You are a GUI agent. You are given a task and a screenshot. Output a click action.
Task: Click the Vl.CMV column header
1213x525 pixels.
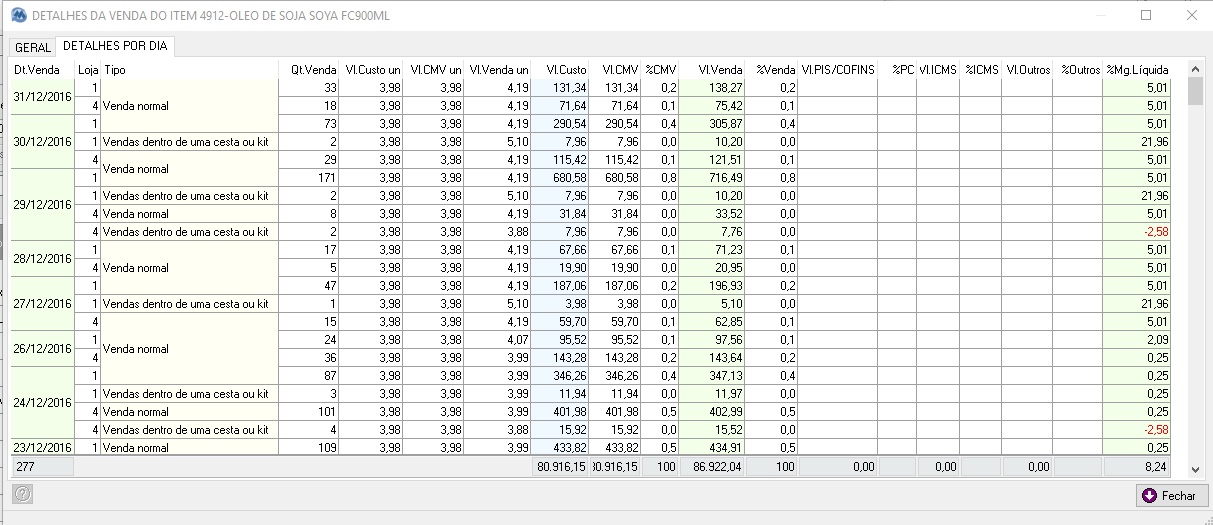pos(615,69)
